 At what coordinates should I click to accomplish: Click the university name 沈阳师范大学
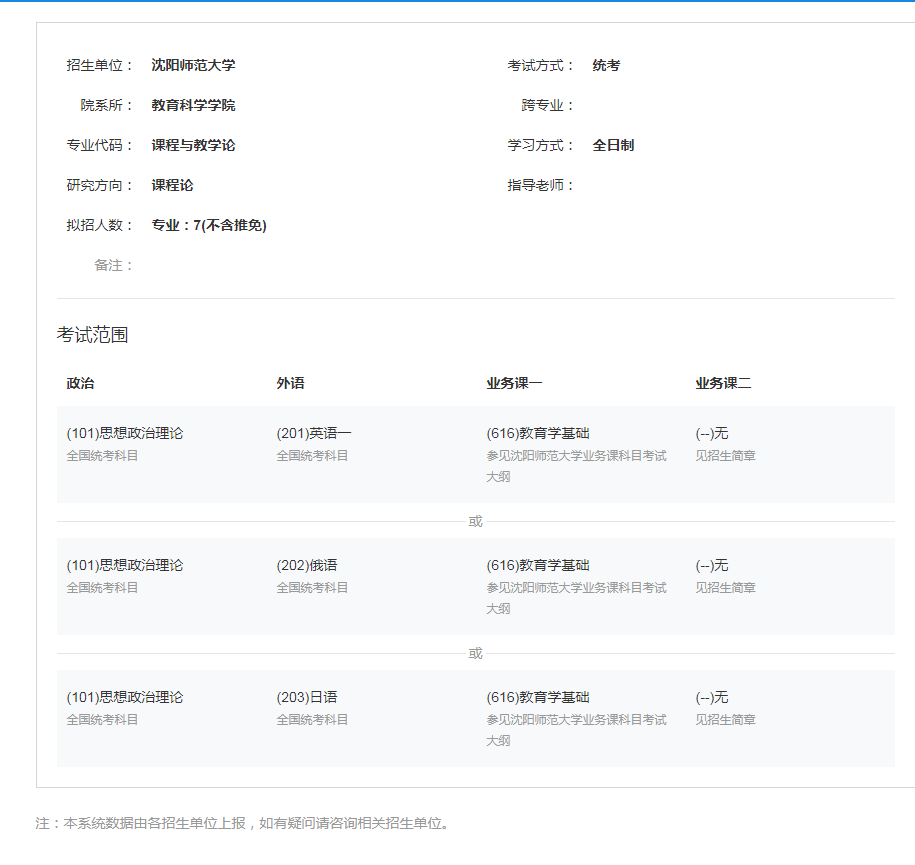(193, 65)
